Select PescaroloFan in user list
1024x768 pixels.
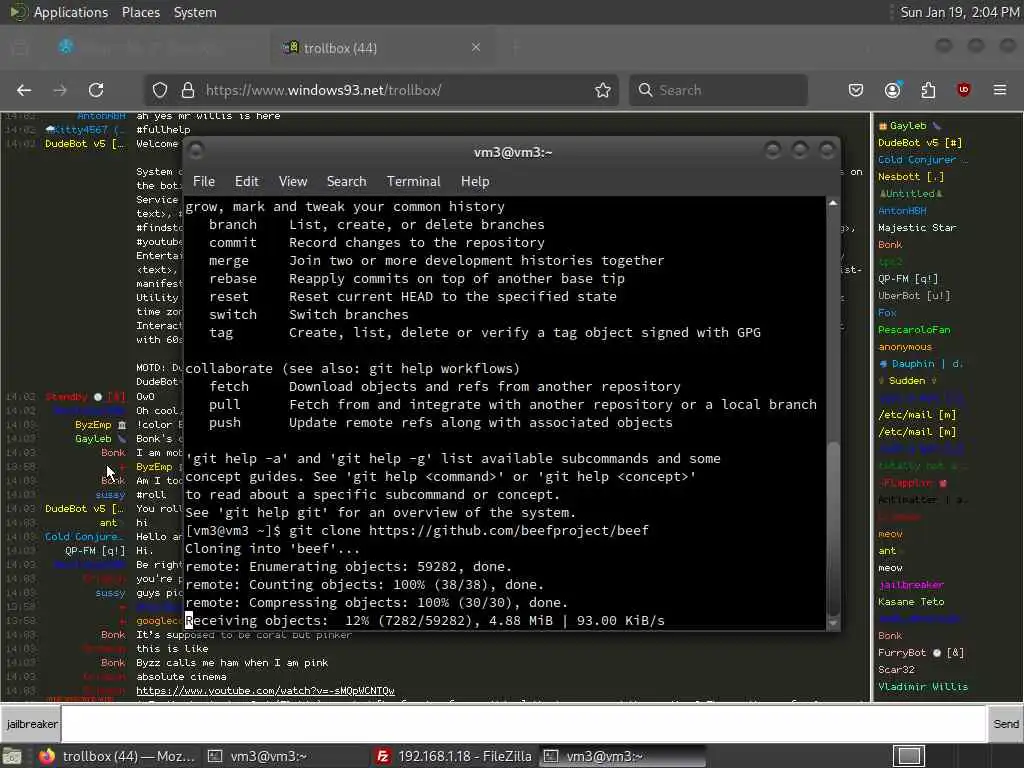coord(914,329)
